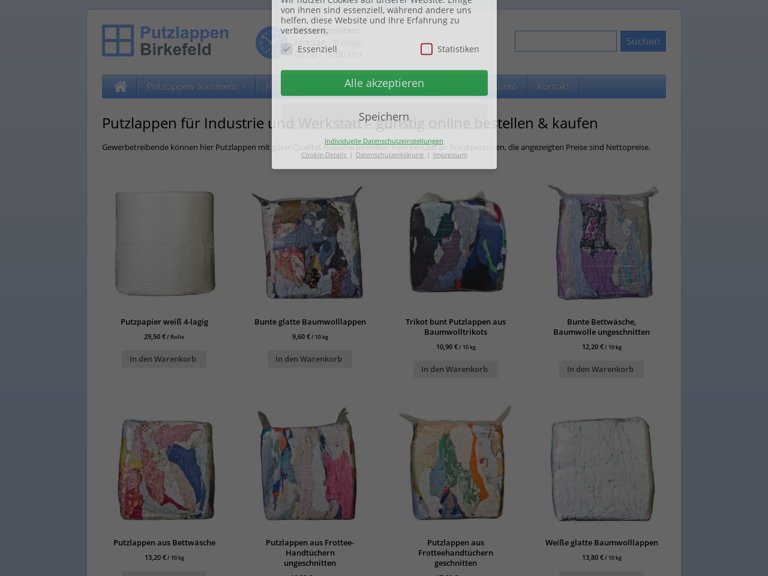Click the Speichern button
This screenshot has height=576, width=768.
(384, 117)
